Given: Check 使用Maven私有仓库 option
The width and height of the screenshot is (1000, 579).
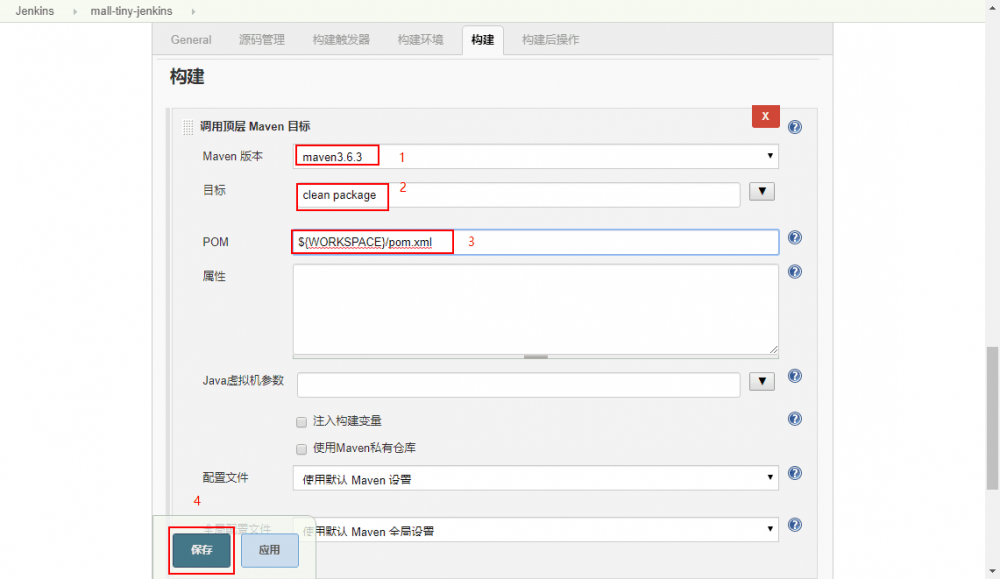Looking at the screenshot, I should pos(301,449).
